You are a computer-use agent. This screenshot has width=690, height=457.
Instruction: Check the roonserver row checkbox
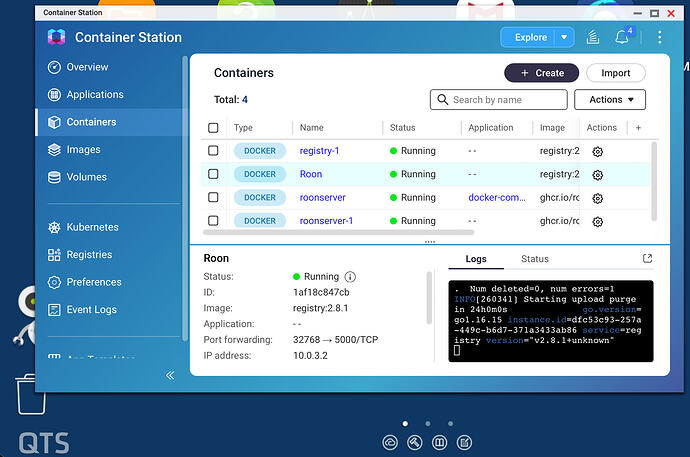213,197
